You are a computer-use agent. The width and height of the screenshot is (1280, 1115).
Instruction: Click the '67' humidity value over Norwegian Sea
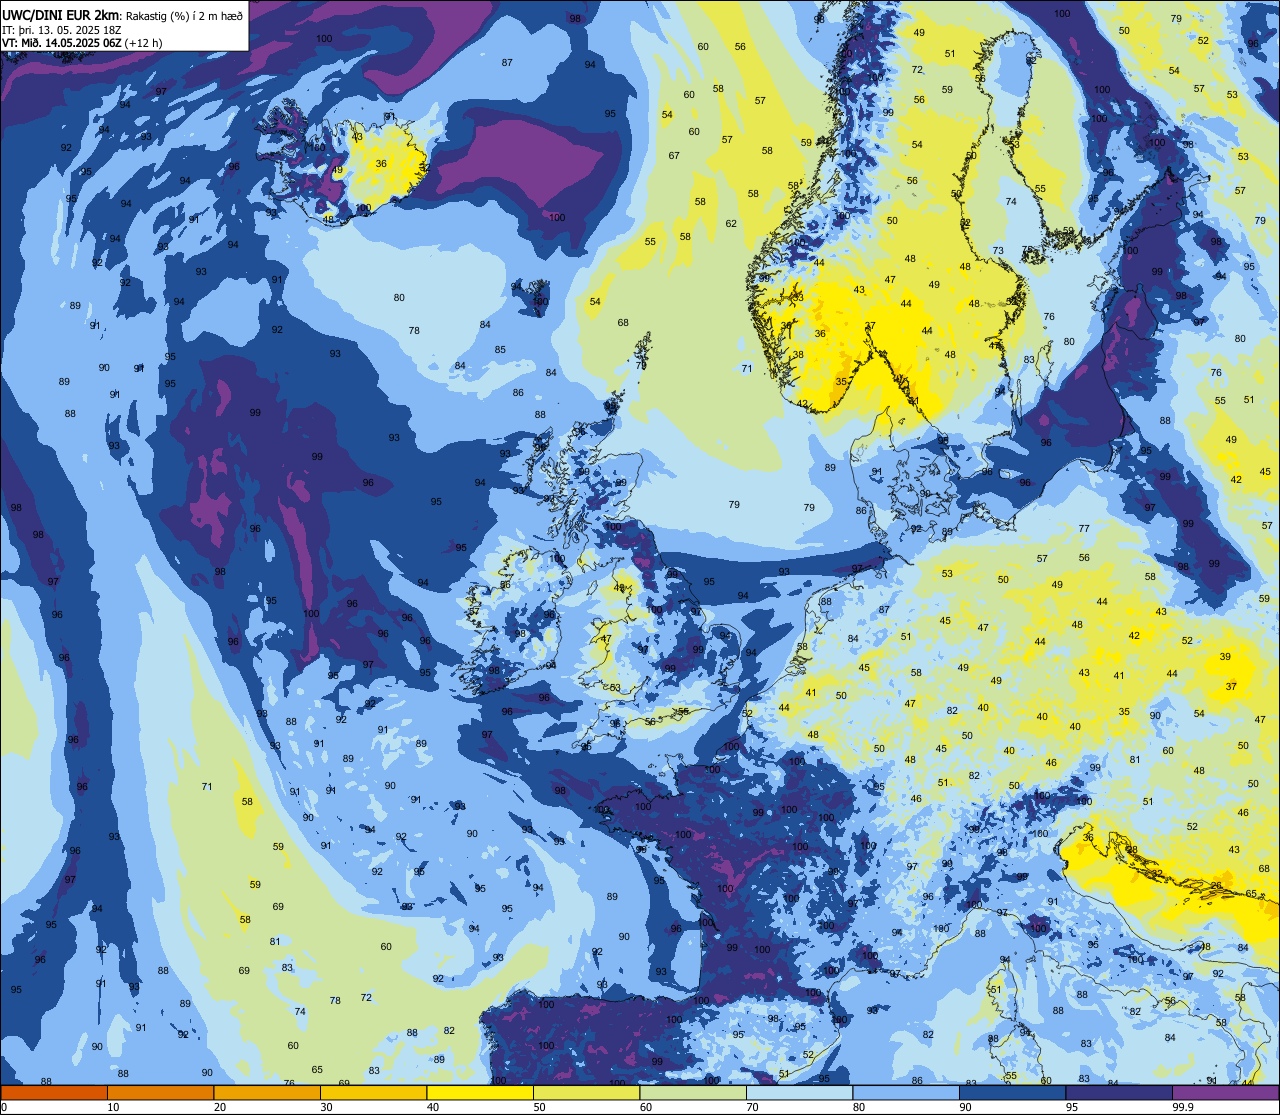coord(674,155)
